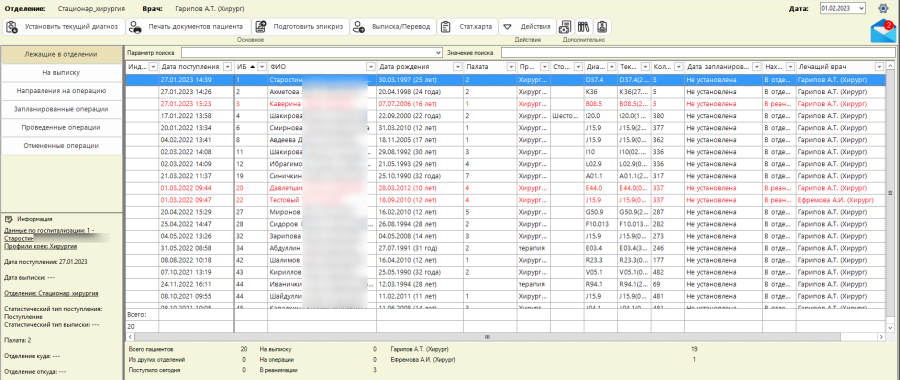Click 'Информация' panel header icon

pos(9,219)
